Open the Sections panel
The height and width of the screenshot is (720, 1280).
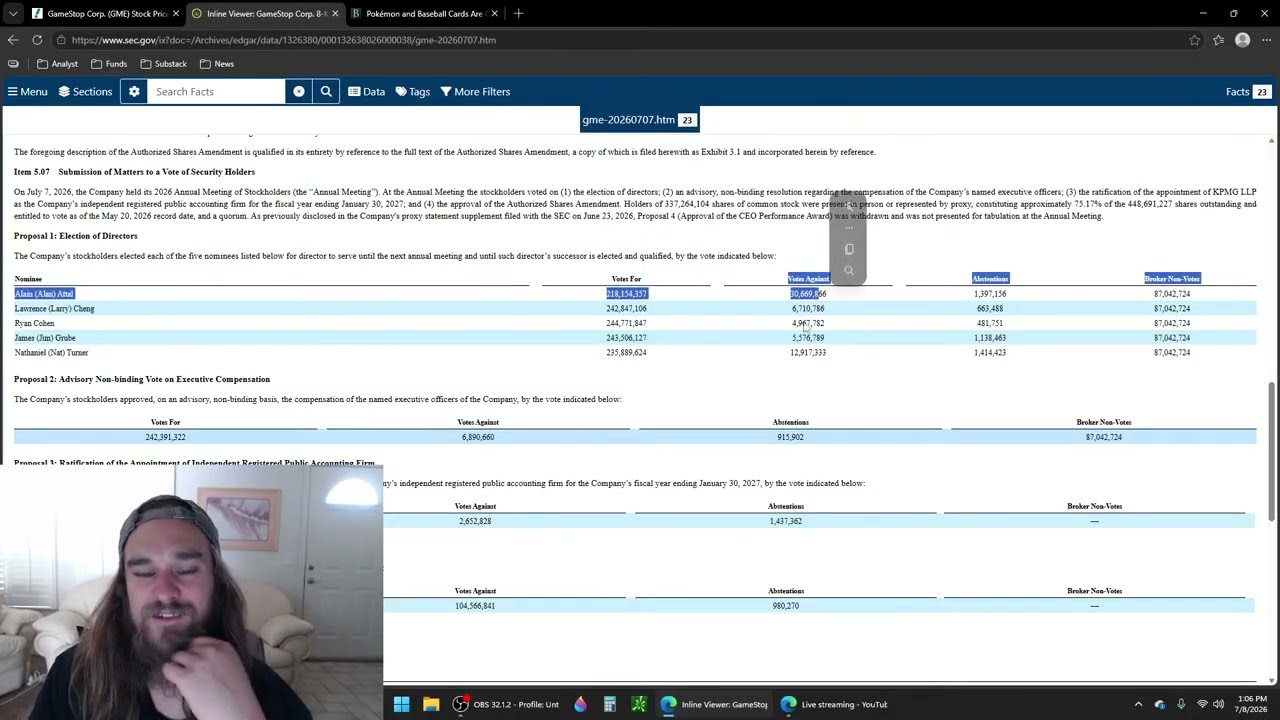click(85, 92)
